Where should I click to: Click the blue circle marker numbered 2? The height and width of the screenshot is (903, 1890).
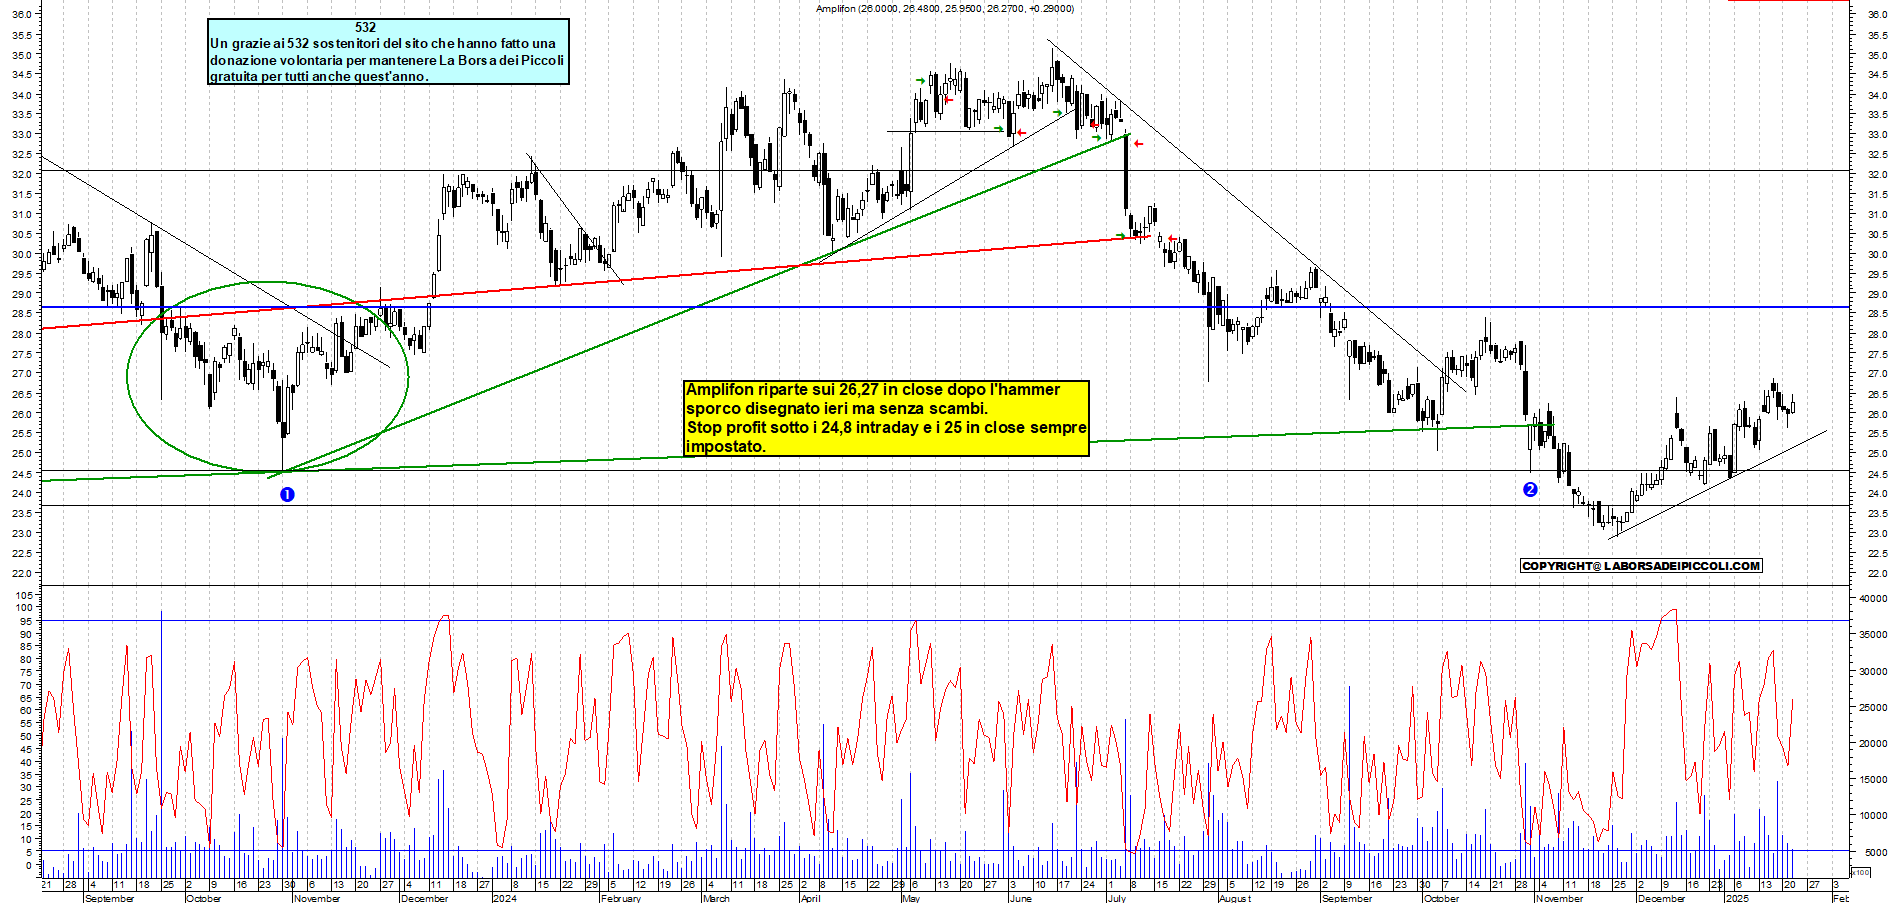[1530, 489]
